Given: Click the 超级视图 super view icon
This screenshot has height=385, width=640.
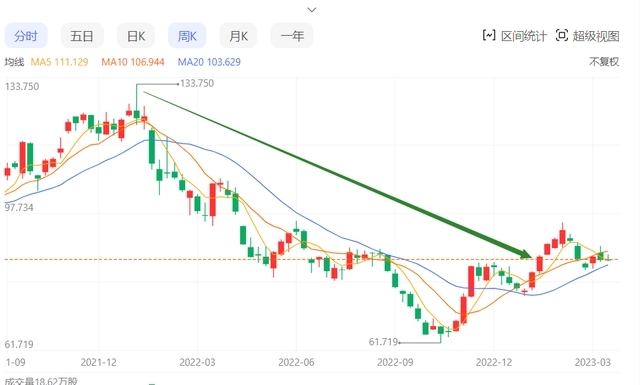Looking at the screenshot, I should pyautogui.click(x=562, y=36).
